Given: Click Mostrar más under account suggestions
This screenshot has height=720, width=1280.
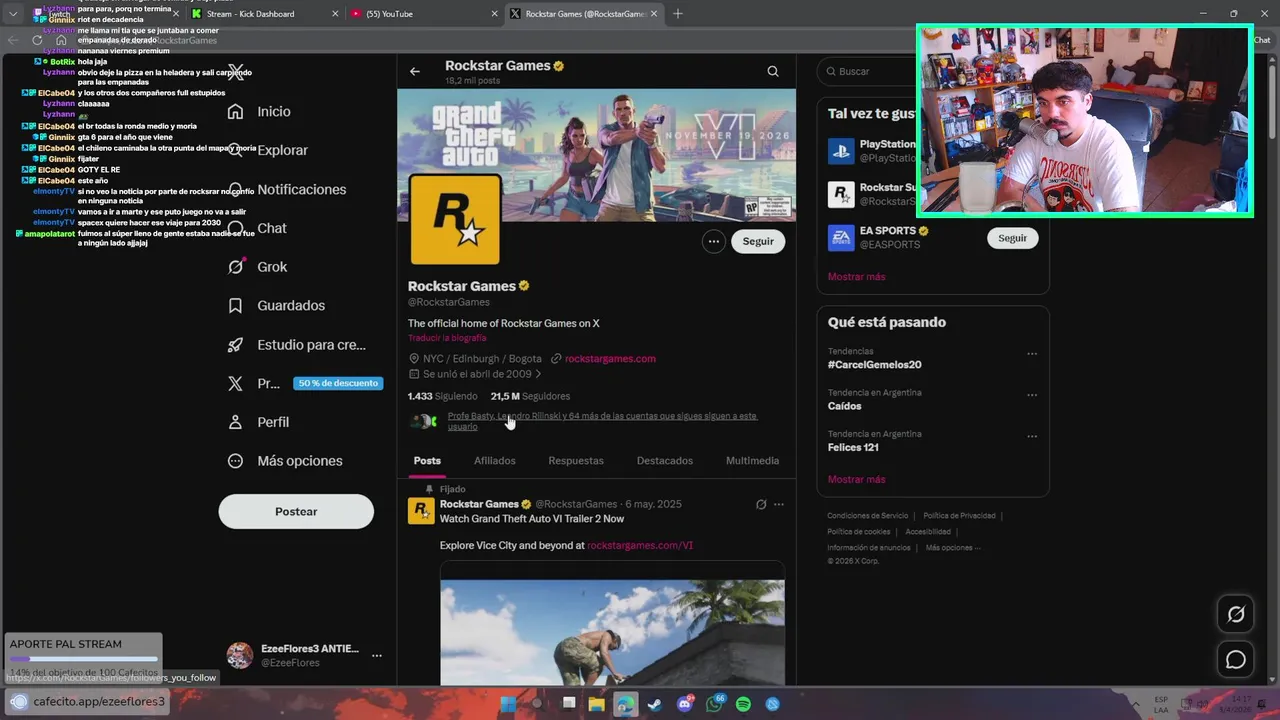Looking at the screenshot, I should [x=856, y=276].
